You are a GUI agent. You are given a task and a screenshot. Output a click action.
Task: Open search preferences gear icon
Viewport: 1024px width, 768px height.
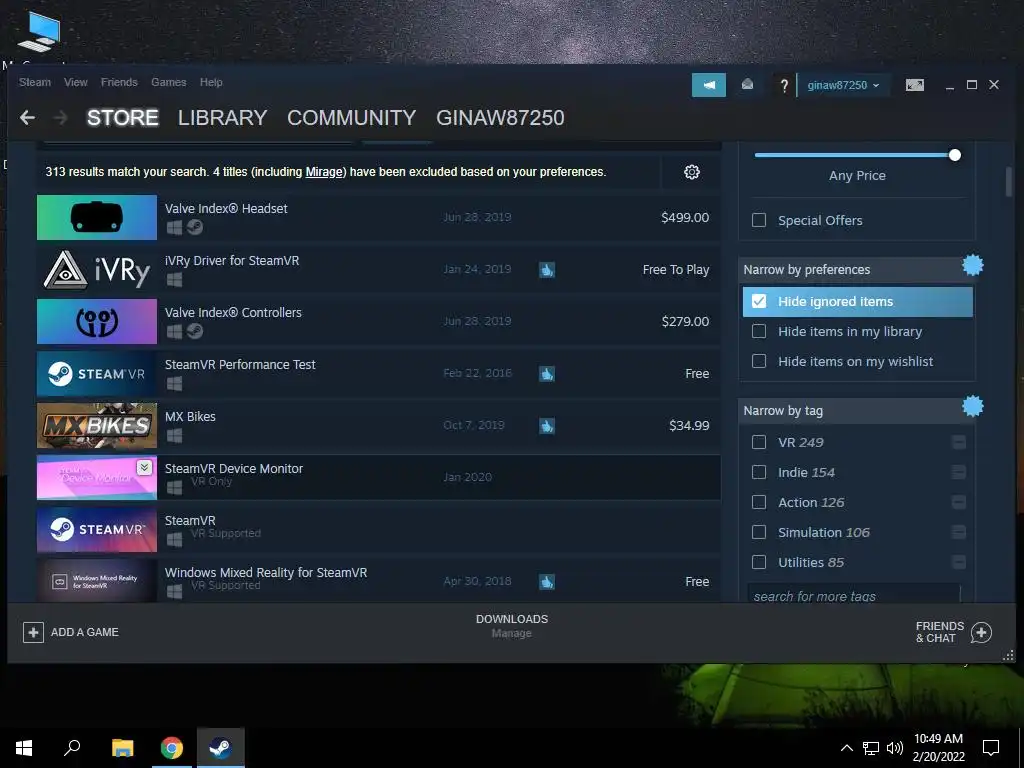(x=692, y=172)
